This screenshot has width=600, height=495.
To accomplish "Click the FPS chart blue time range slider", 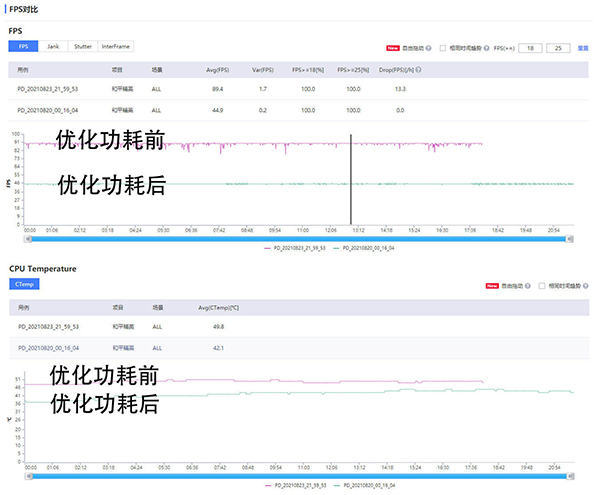I will tap(298, 238).
